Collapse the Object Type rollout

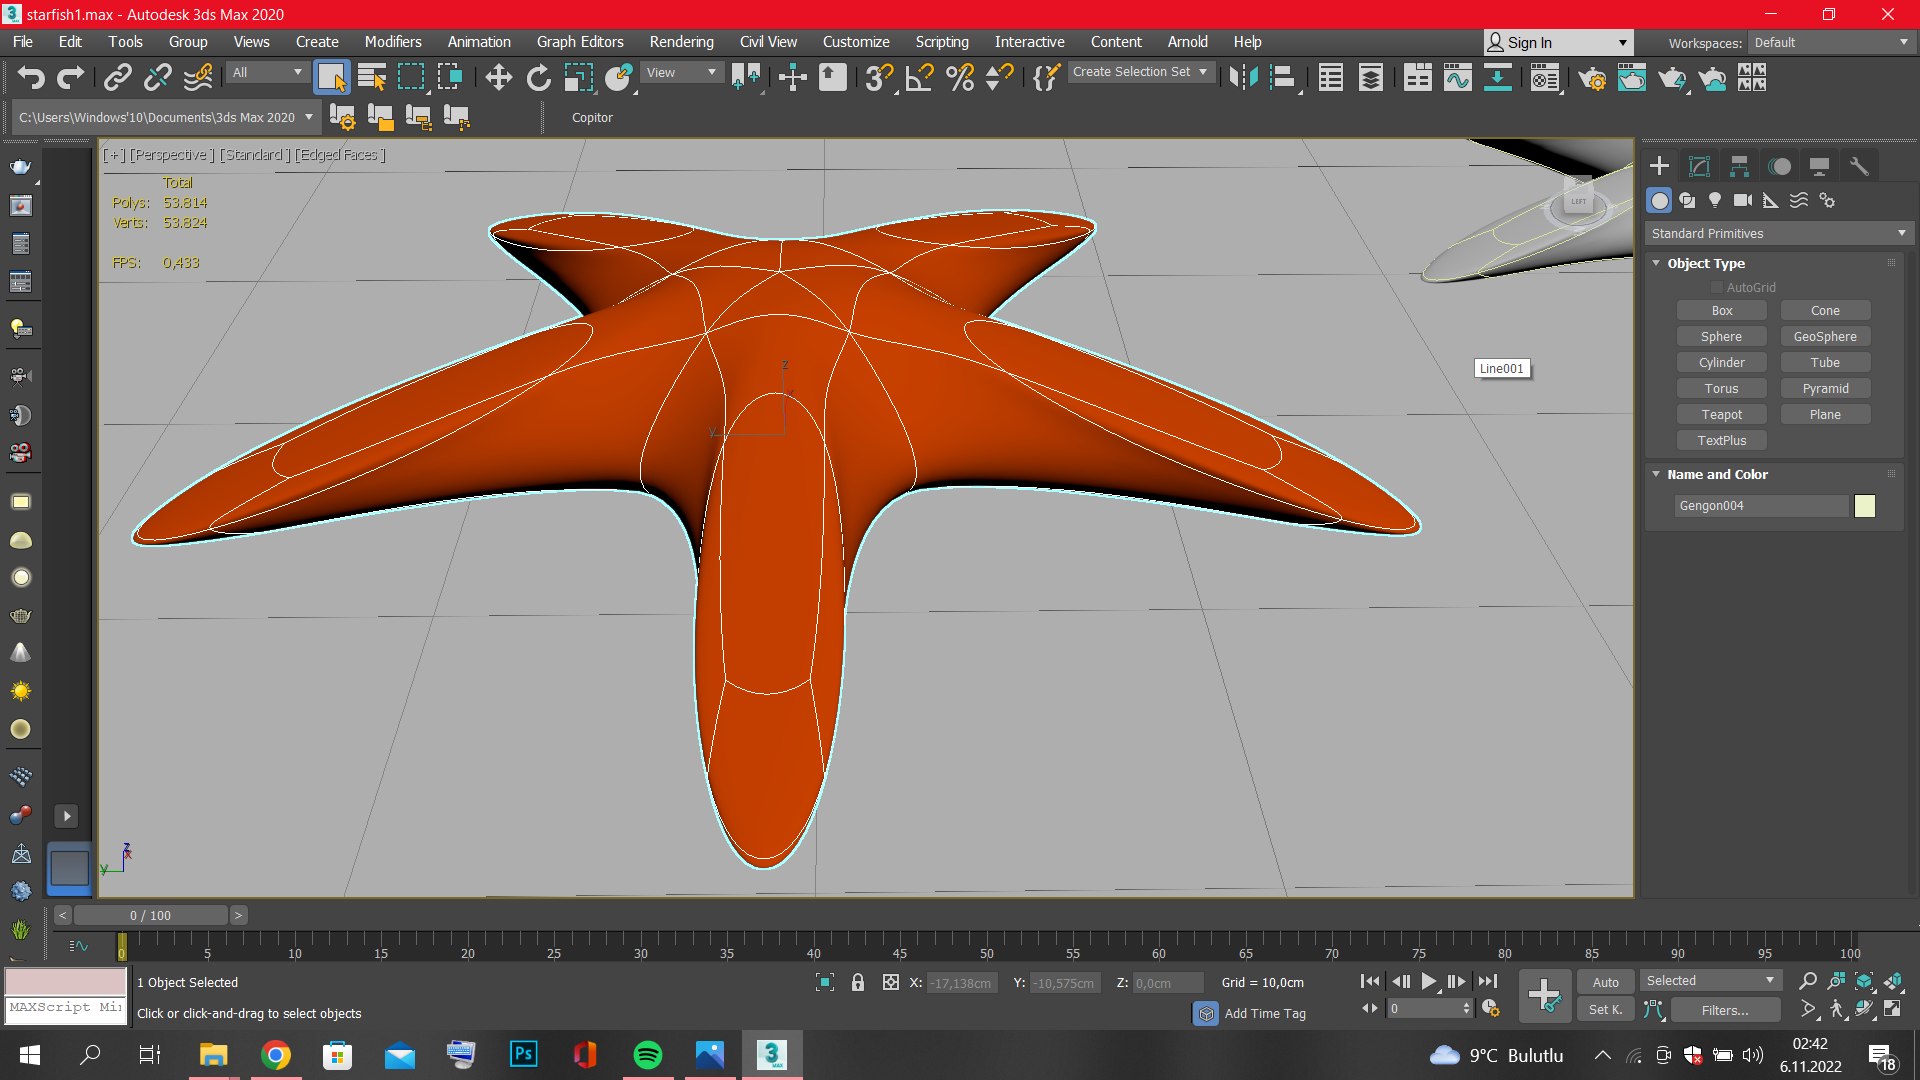1656,263
